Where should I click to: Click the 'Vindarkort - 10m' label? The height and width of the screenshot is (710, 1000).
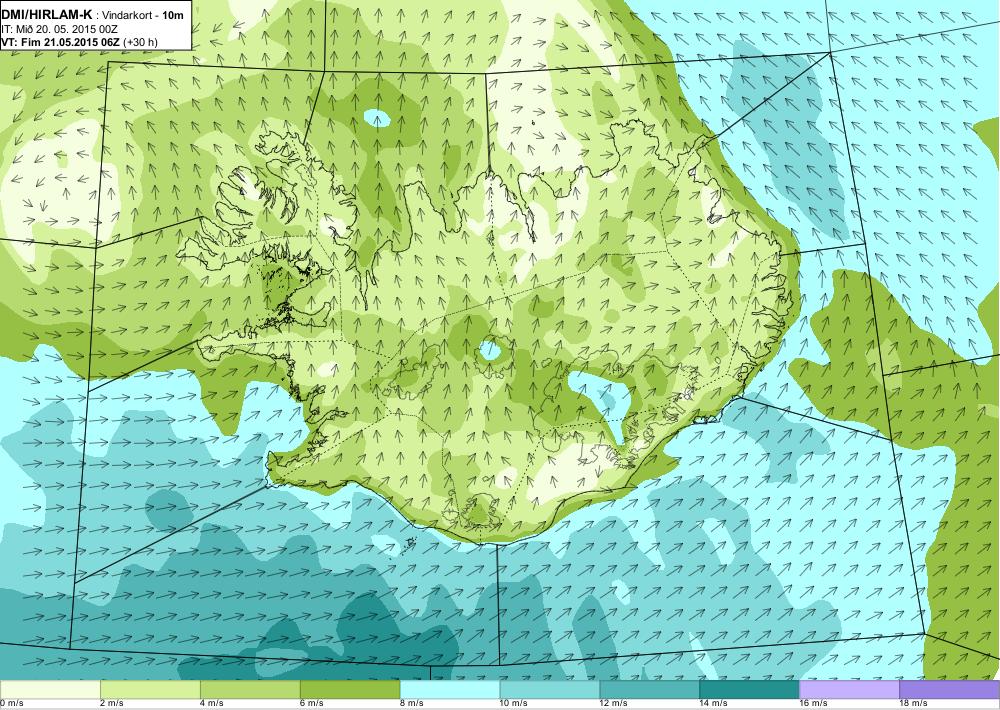143,15
